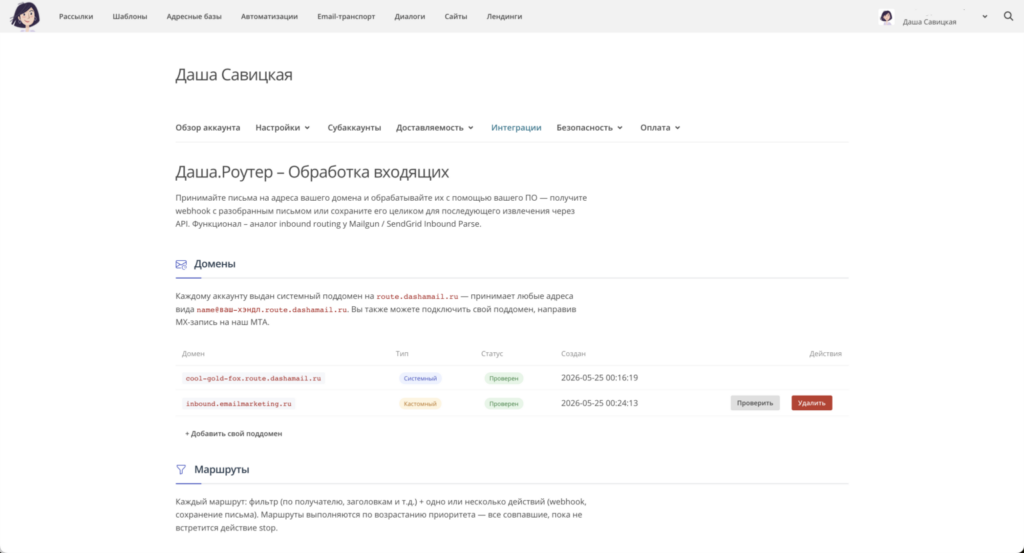Click the date 2026-05-25 00:24:13
This screenshot has height=553, width=1024.
pos(600,403)
